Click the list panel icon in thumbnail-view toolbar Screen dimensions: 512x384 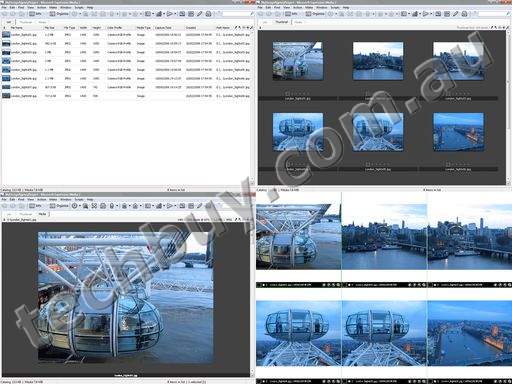point(447,14)
